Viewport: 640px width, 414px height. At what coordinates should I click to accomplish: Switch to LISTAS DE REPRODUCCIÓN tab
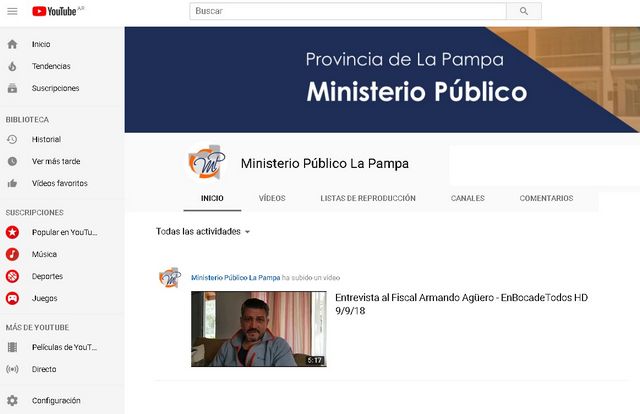(x=368, y=198)
